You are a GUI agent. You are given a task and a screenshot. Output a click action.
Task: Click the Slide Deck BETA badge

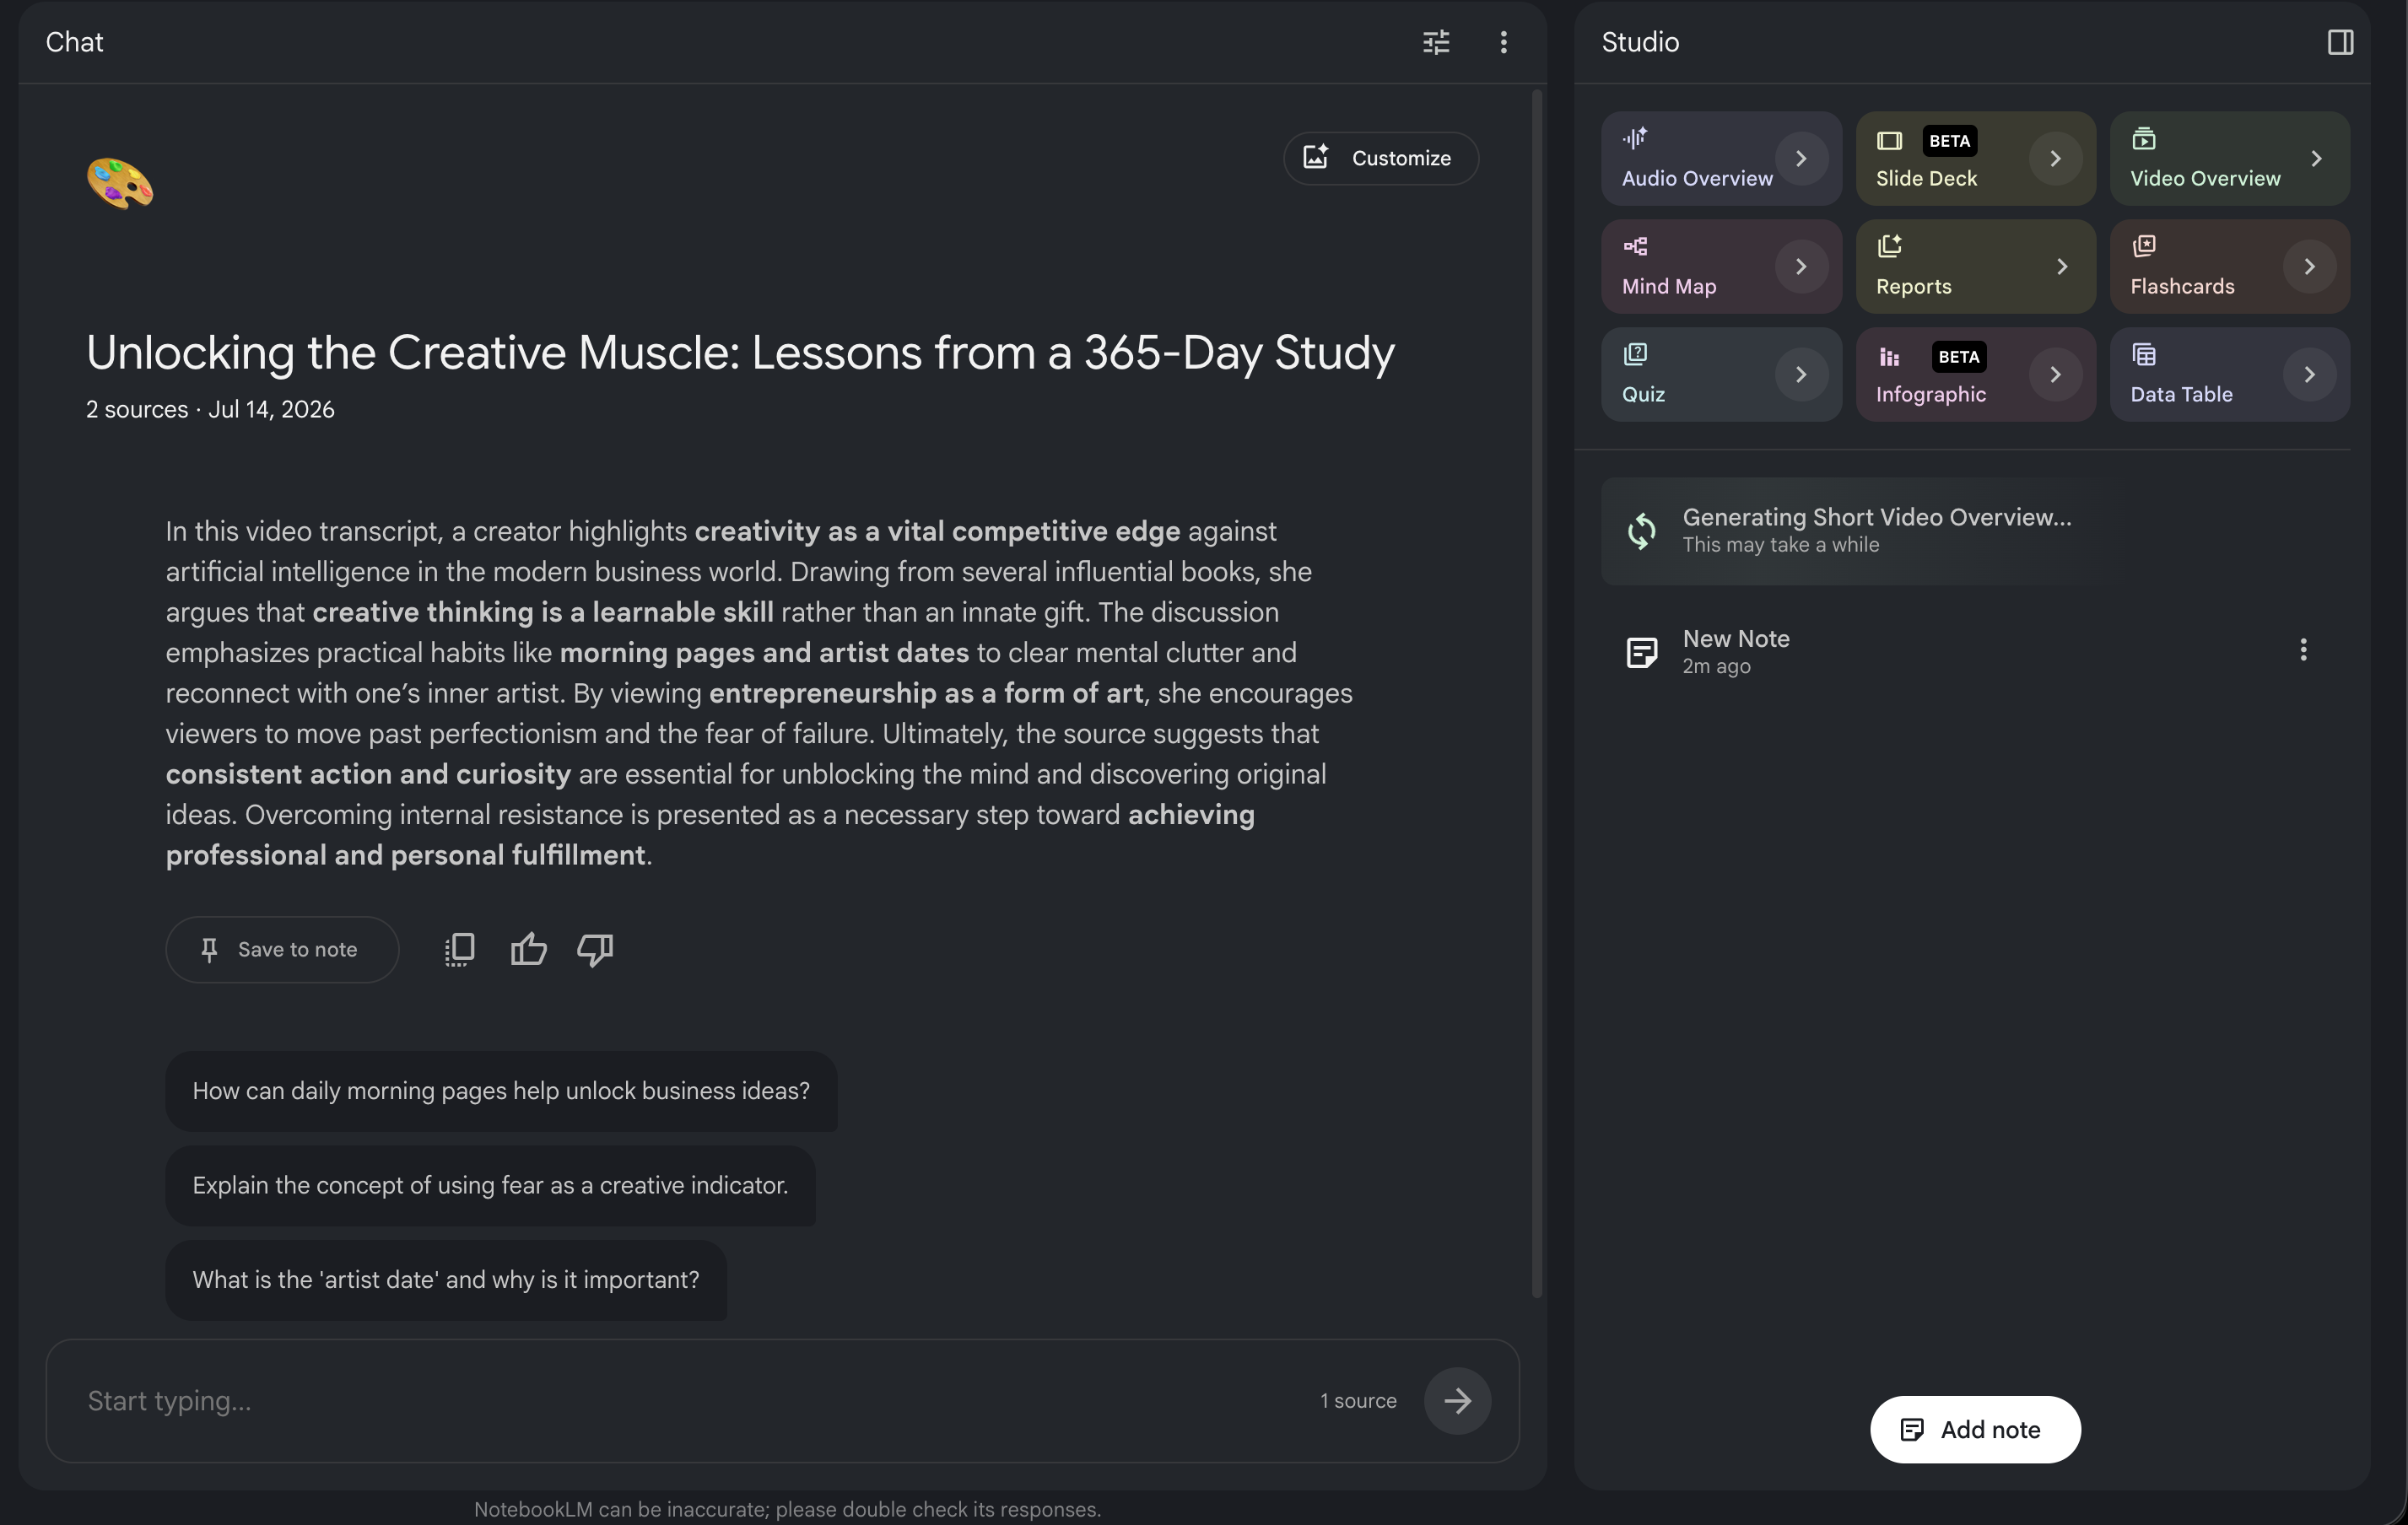[x=1949, y=141]
